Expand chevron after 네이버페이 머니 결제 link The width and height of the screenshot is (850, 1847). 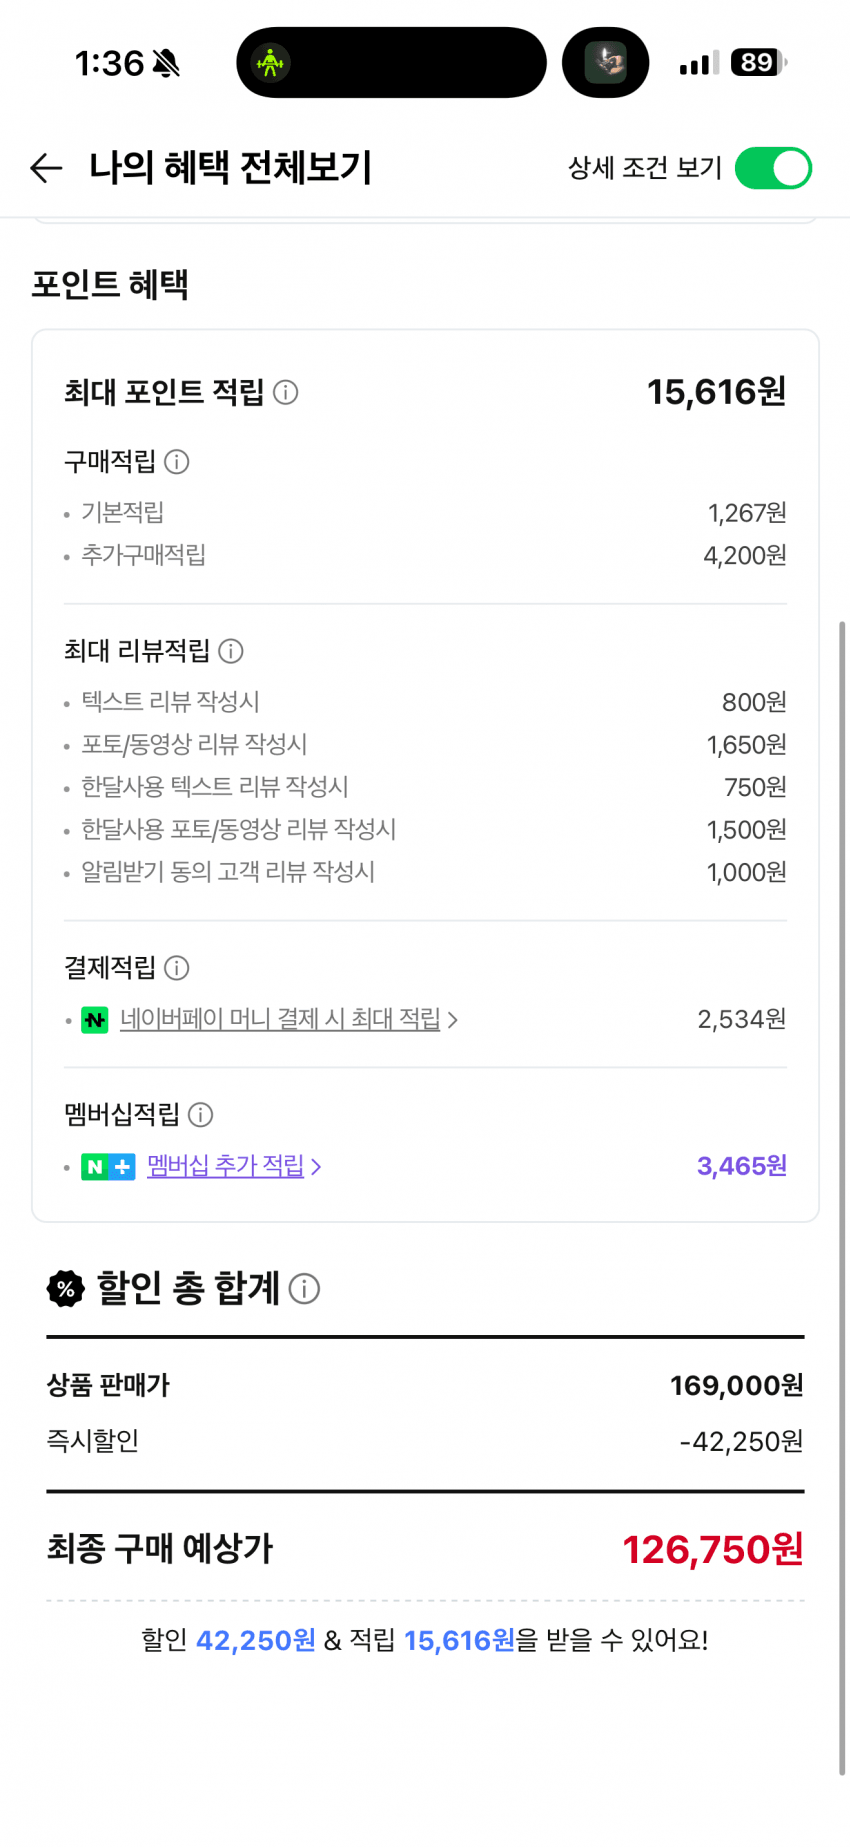(x=453, y=1020)
